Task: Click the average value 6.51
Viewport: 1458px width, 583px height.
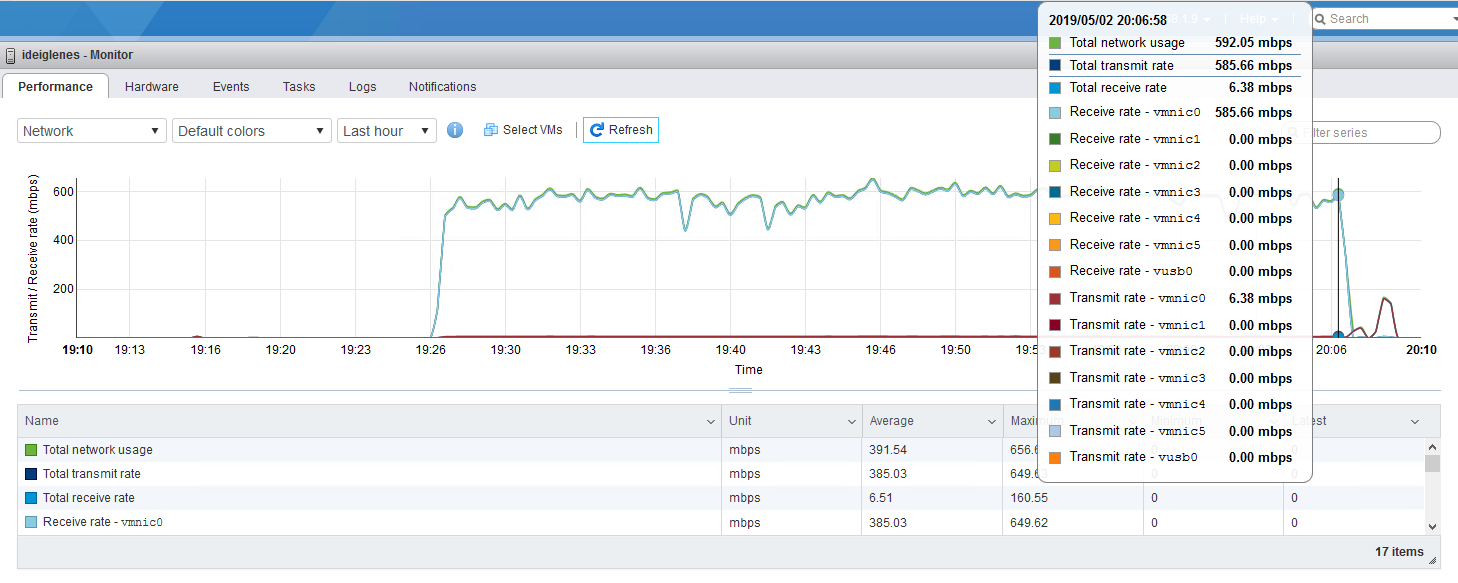Action: 882,498
